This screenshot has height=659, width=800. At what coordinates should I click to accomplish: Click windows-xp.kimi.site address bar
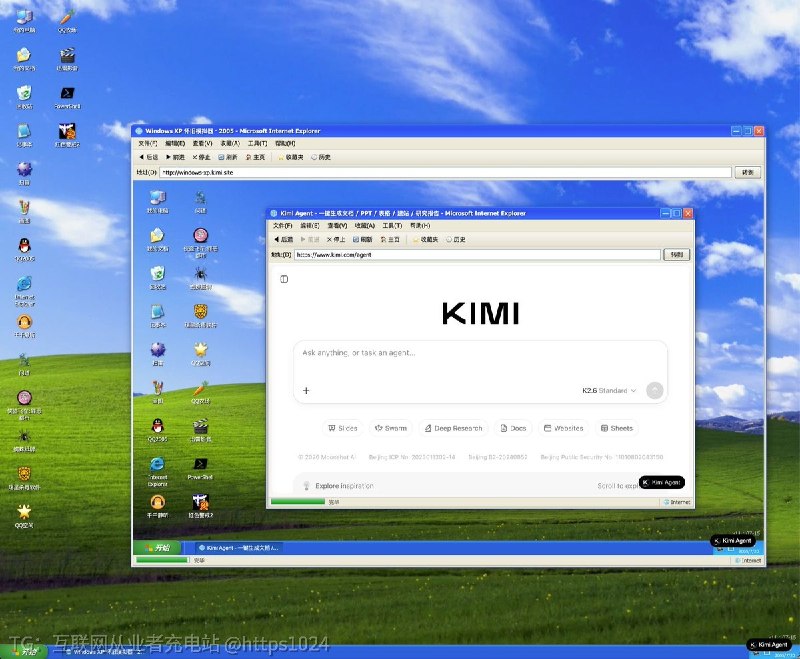point(445,172)
